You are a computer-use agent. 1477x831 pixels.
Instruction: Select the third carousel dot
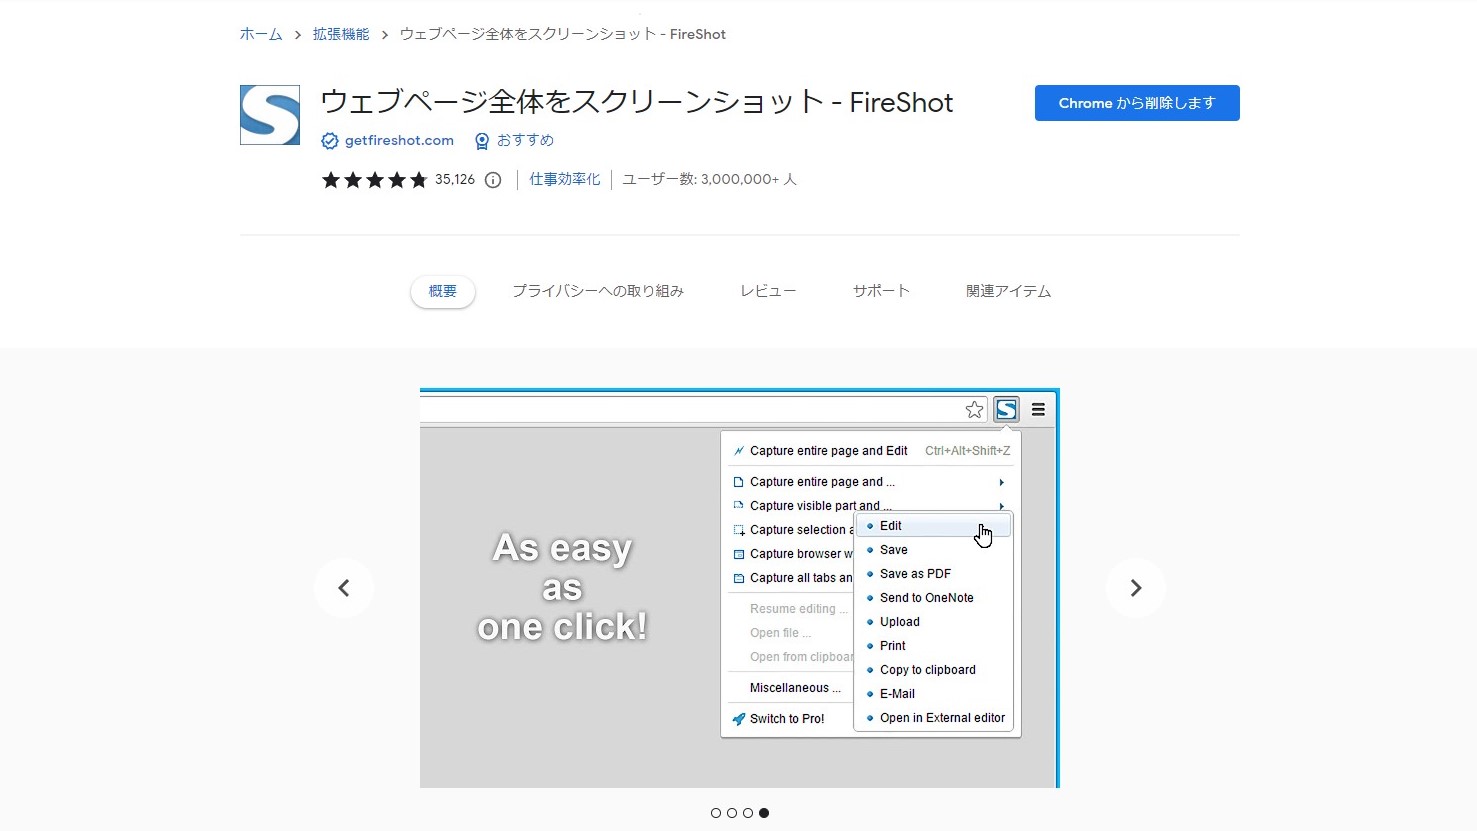pyautogui.click(x=748, y=813)
